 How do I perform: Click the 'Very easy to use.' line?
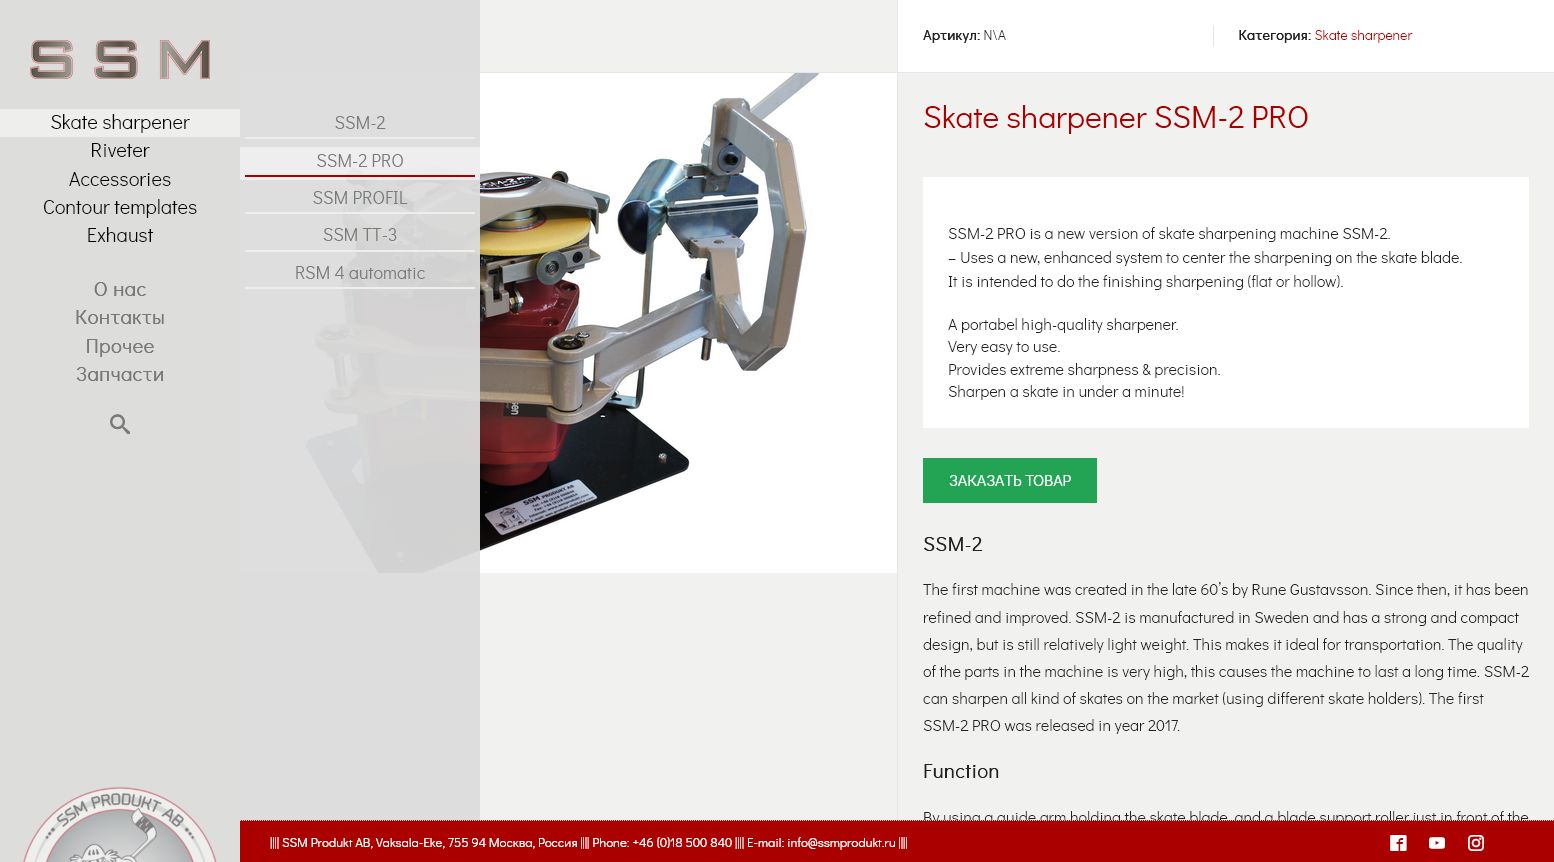[1004, 347]
